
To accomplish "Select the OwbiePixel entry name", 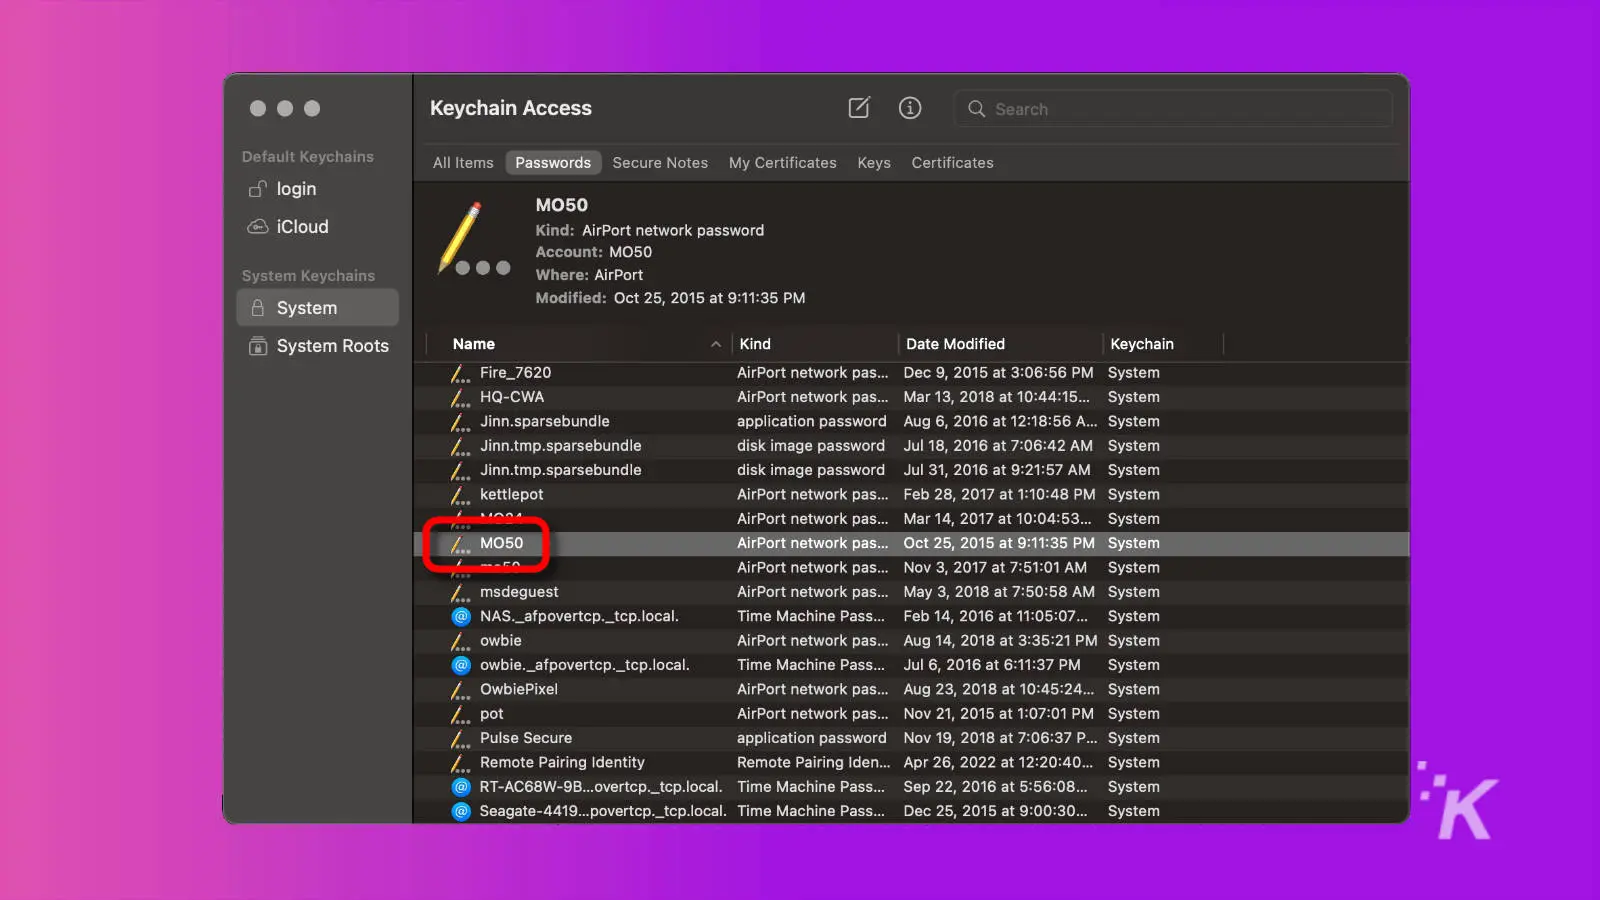I will click(518, 690).
